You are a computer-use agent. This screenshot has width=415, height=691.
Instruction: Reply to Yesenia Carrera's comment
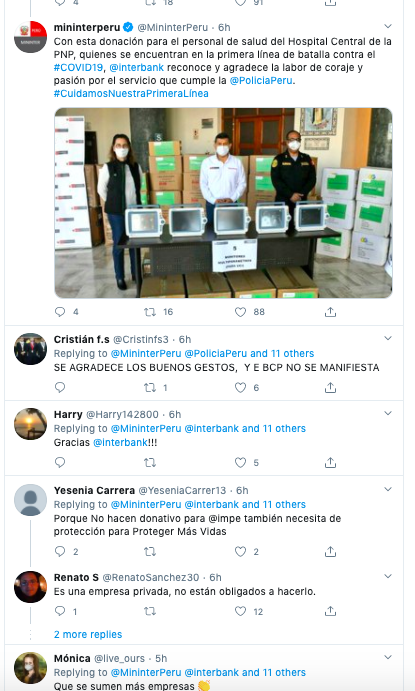60,551
